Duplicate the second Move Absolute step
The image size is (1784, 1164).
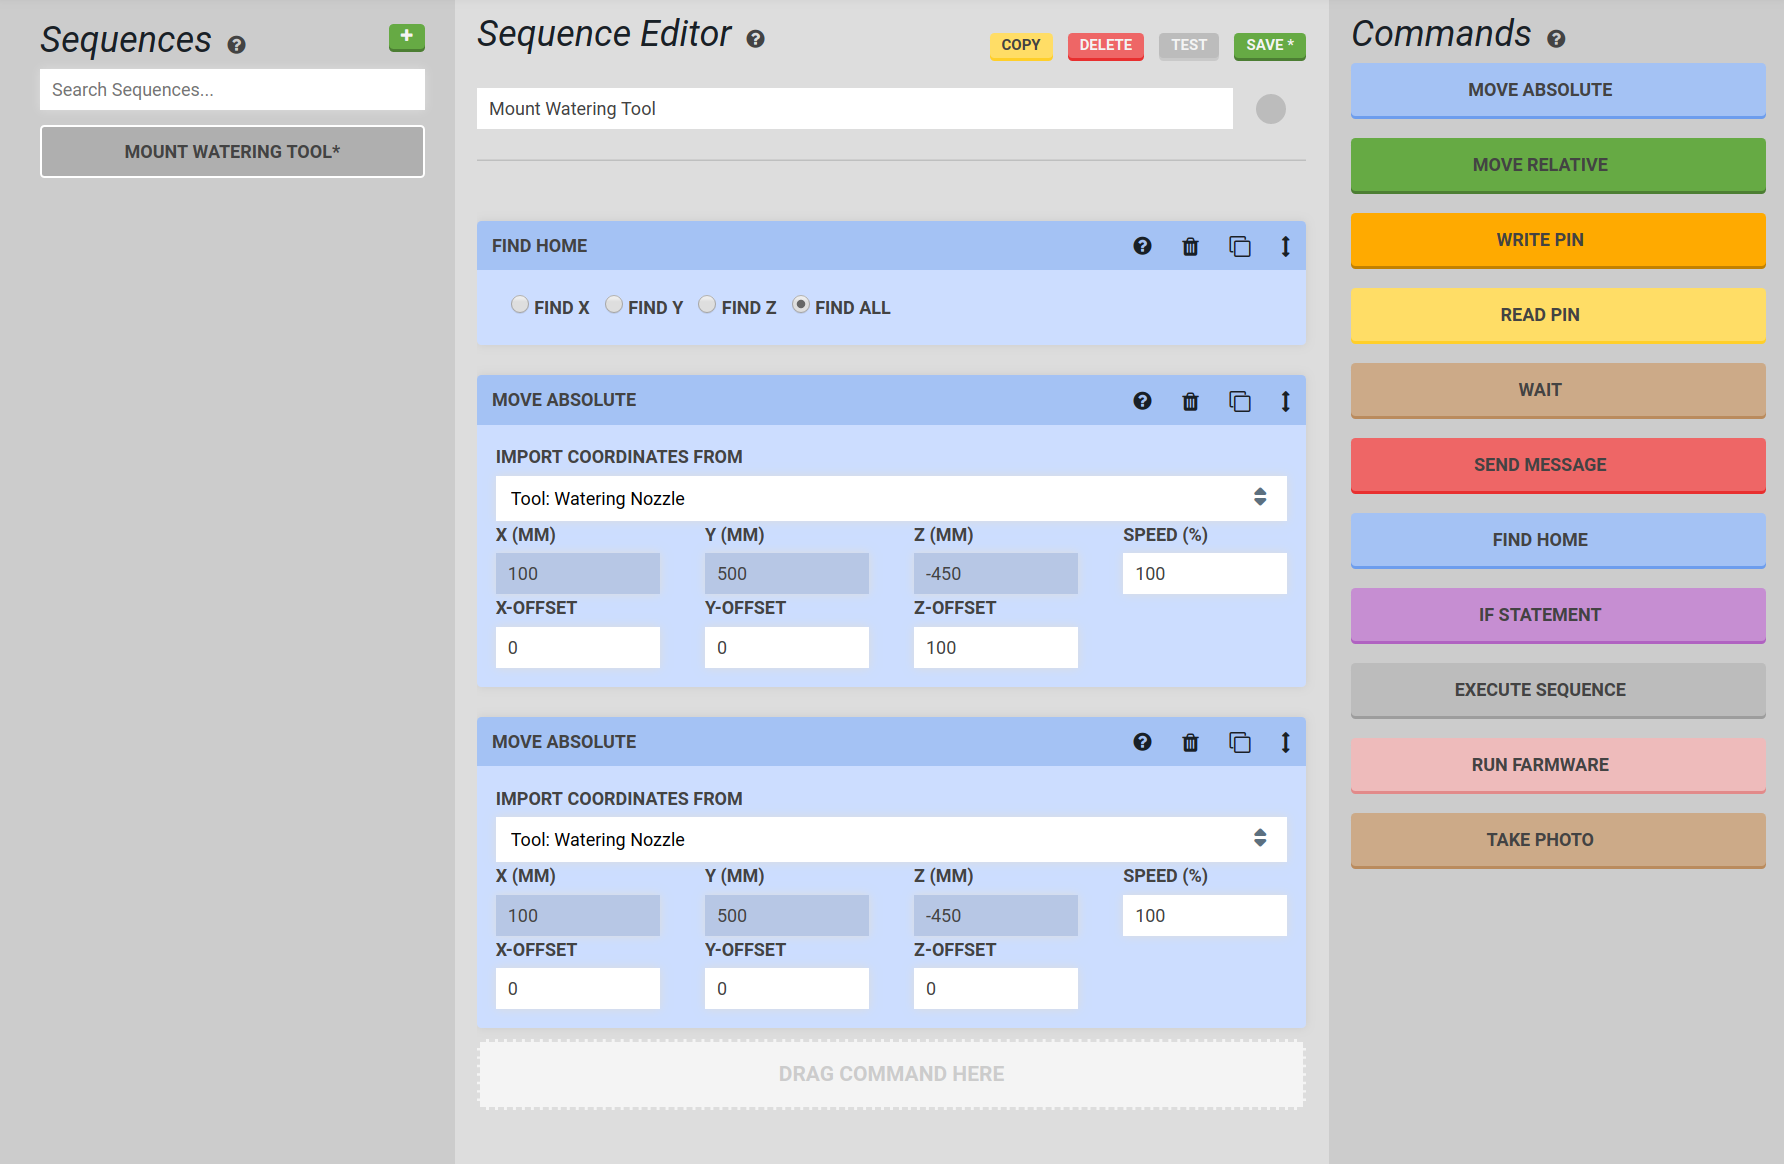[1239, 742]
